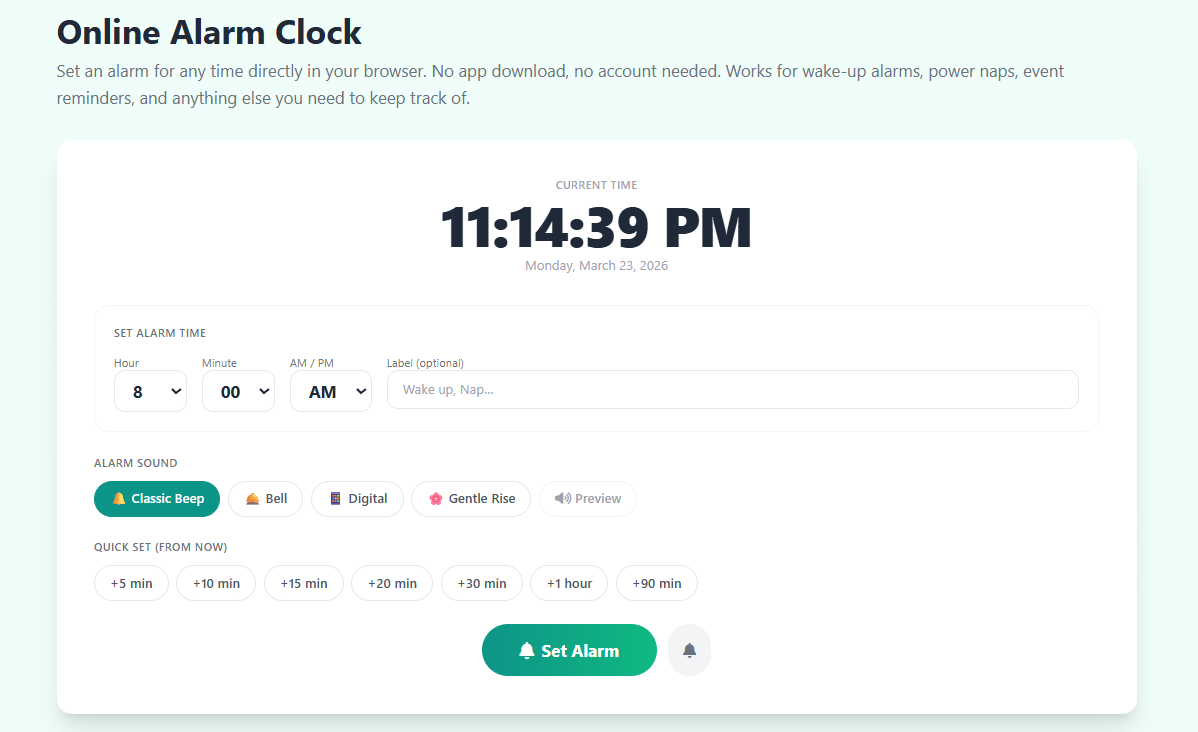This screenshot has width=1198, height=732.
Task: Click the bell icon inside Set Alarm
Action: click(527, 649)
